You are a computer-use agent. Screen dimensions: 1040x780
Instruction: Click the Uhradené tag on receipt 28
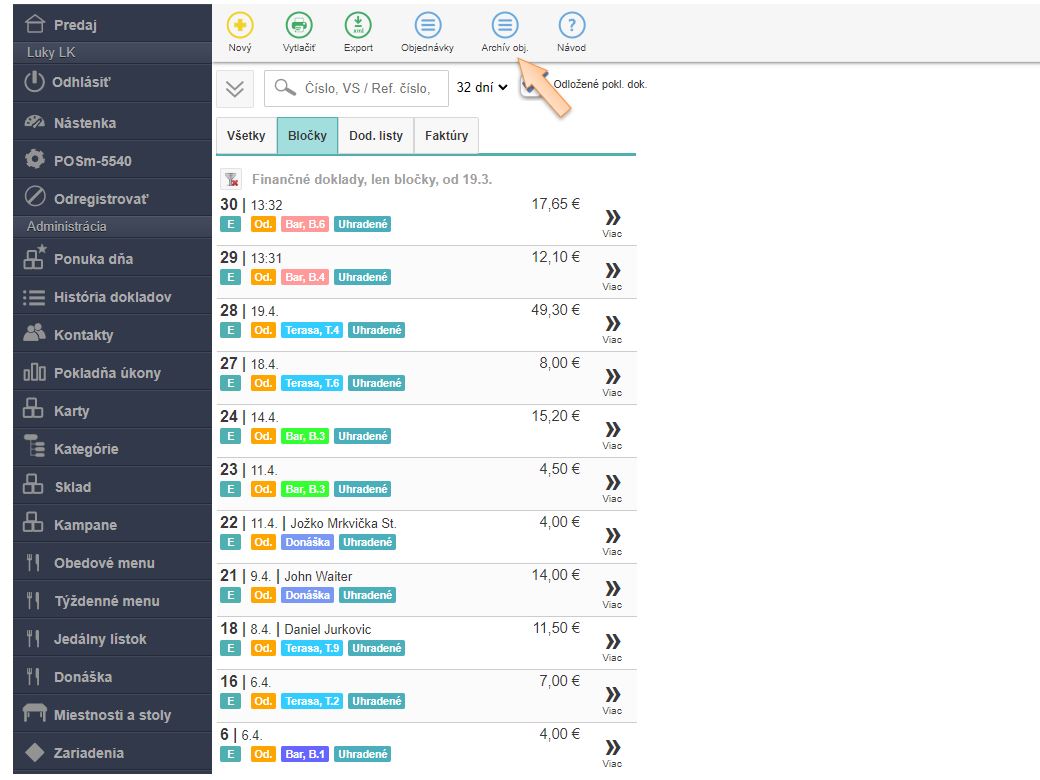377,330
